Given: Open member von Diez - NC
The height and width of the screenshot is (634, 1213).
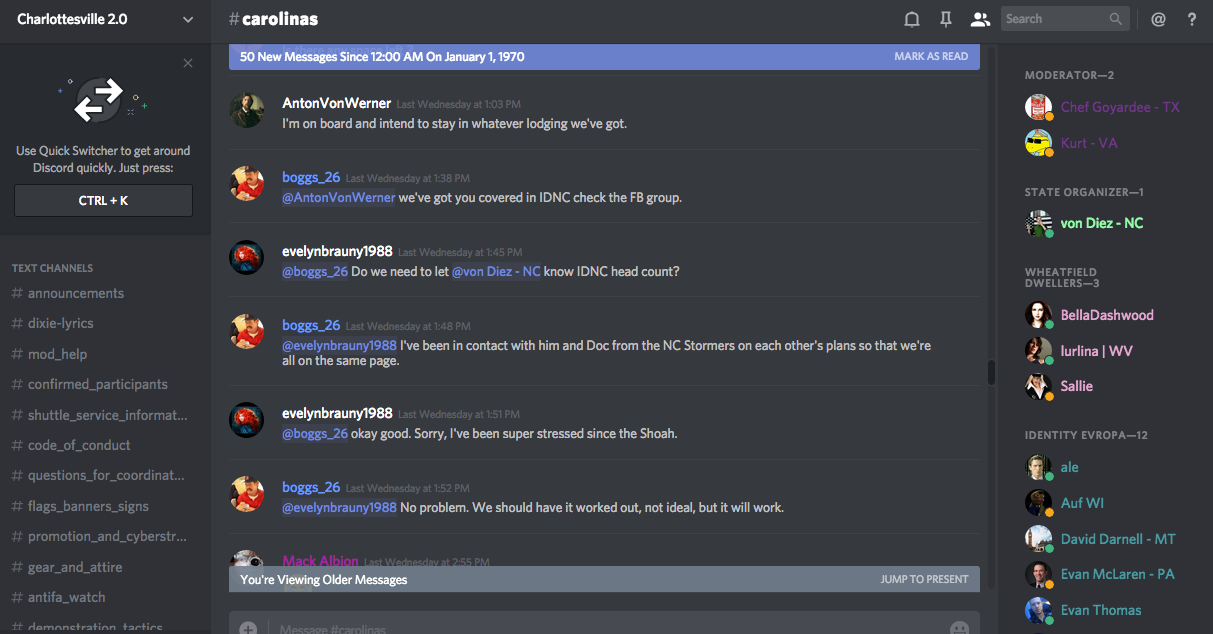Looking at the screenshot, I should pos(1101,223).
